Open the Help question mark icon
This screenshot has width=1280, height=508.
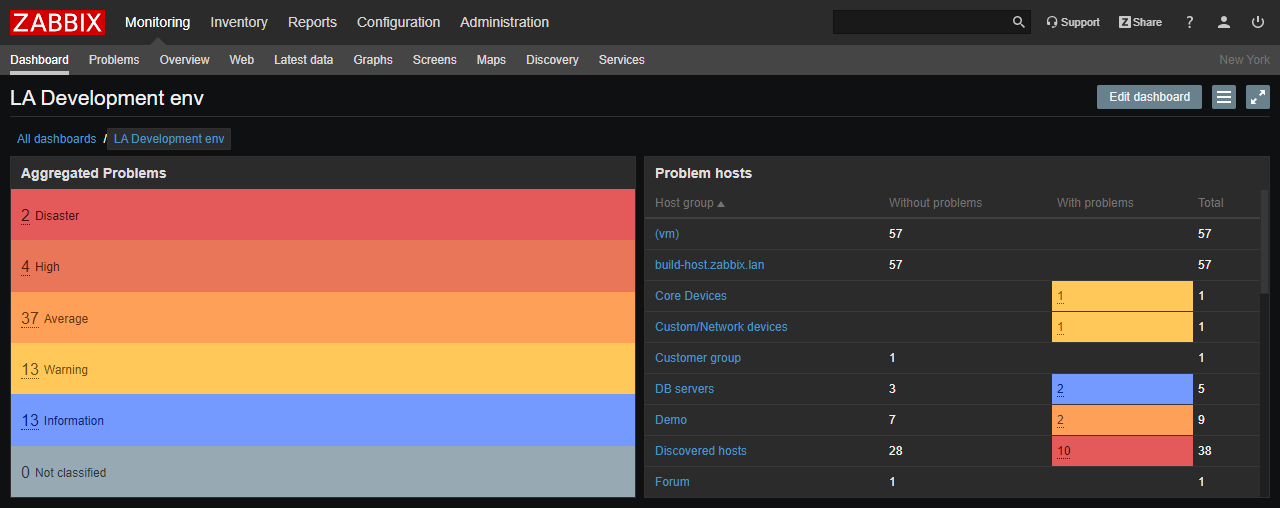pyautogui.click(x=1190, y=22)
